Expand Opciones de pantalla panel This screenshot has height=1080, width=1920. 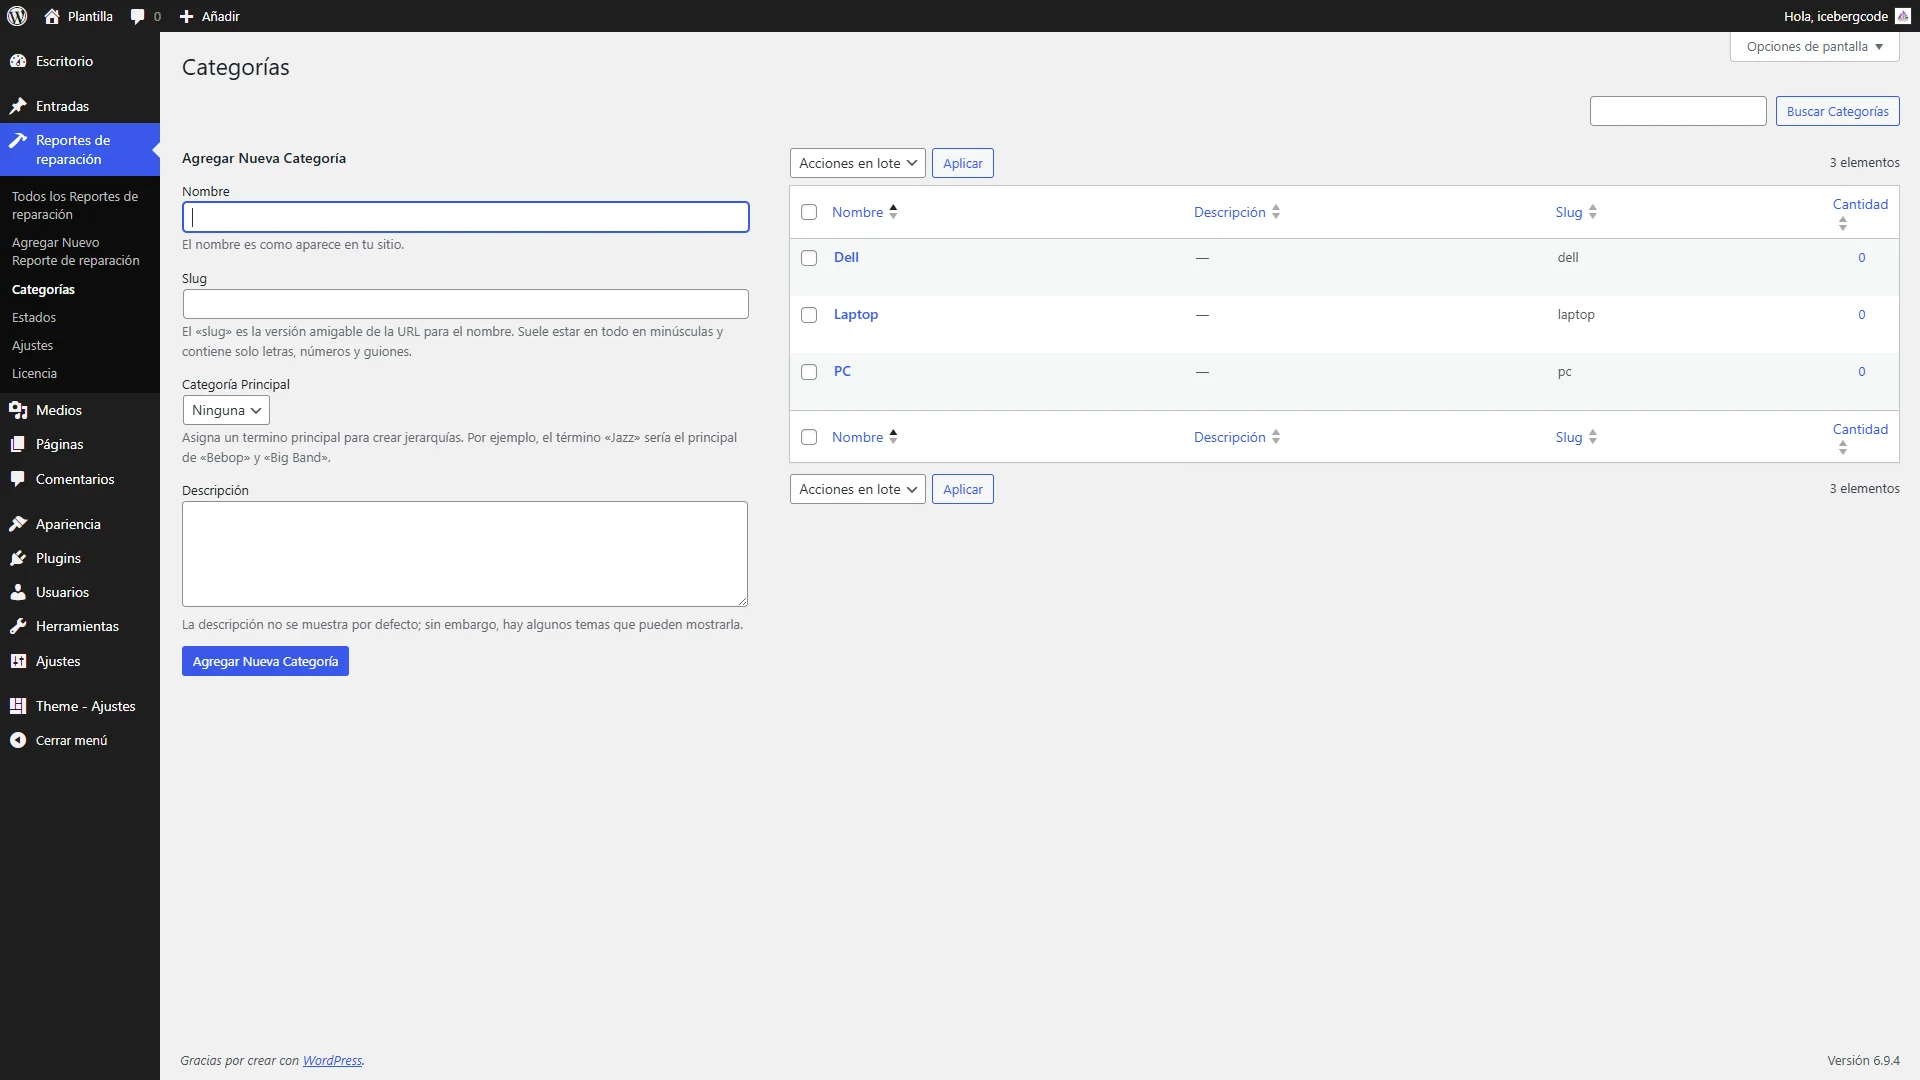coord(1814,47)
